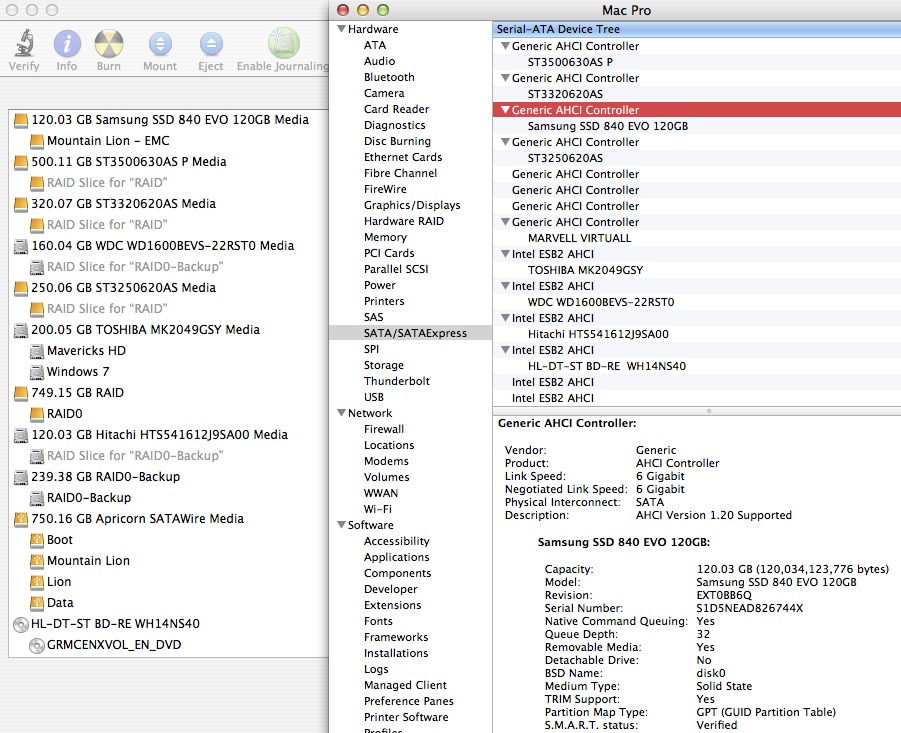This screenshot has height=733, width=901.
Task: Click the Capacity value 120.03 GB
Action: pyautogui.click(x=792, y=569)
